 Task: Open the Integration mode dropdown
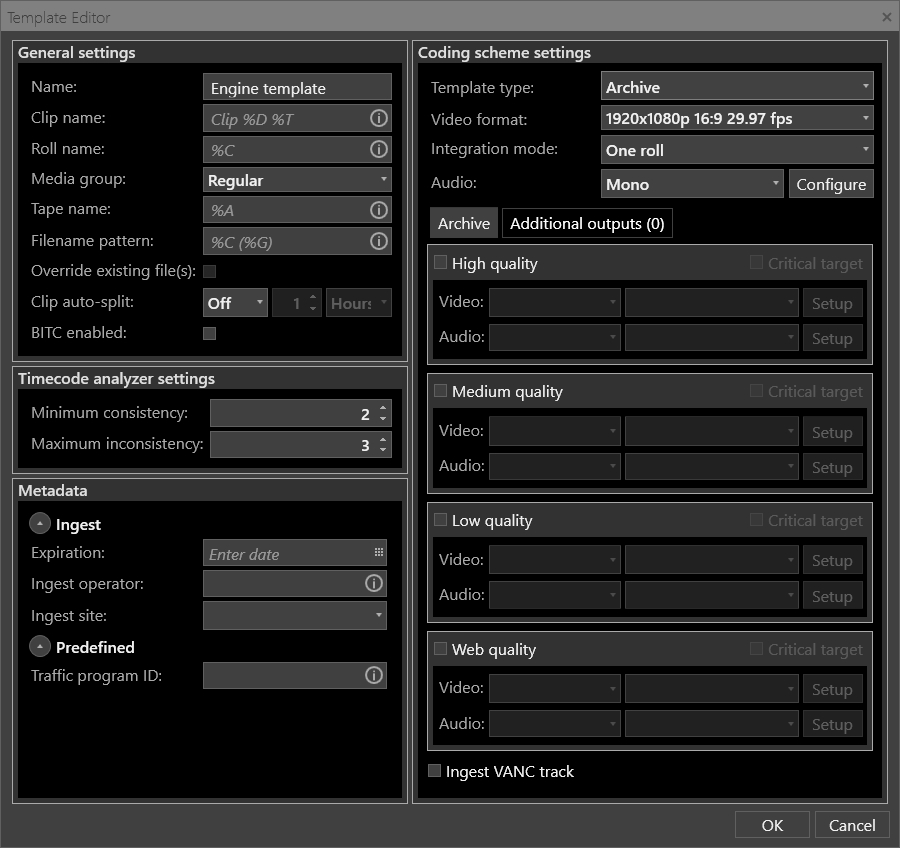click(737, 150)
